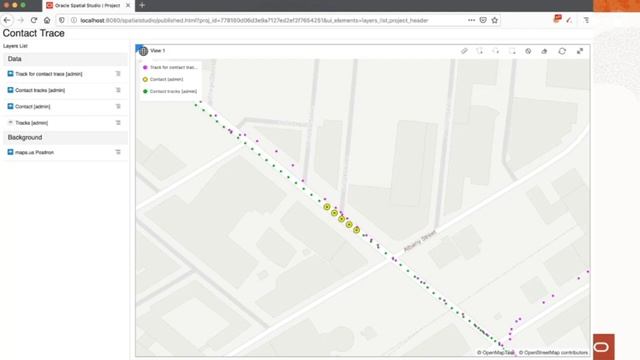Screen dimensions: 640x360
Task: Click the eraser clear-selection icon
Action: point(544,51)
